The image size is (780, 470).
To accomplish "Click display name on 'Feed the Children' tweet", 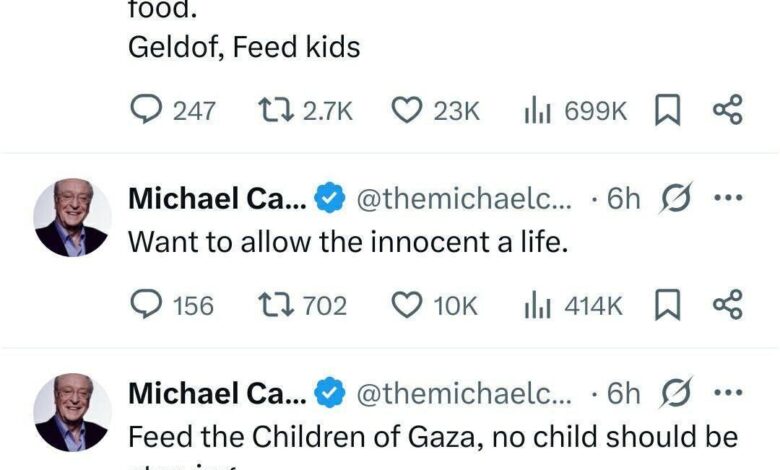I will [214, 394].
